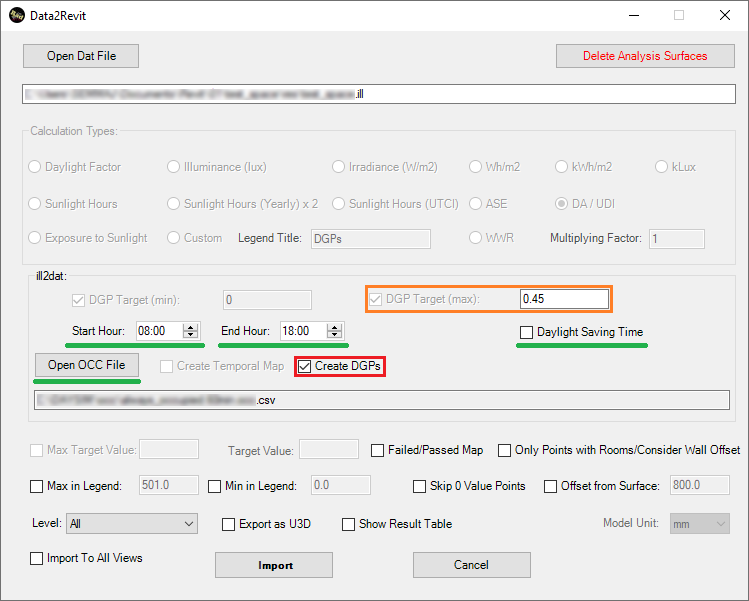Enable Failed/Passed Map checkbox

pyautogui.click(x=377, y=450)
